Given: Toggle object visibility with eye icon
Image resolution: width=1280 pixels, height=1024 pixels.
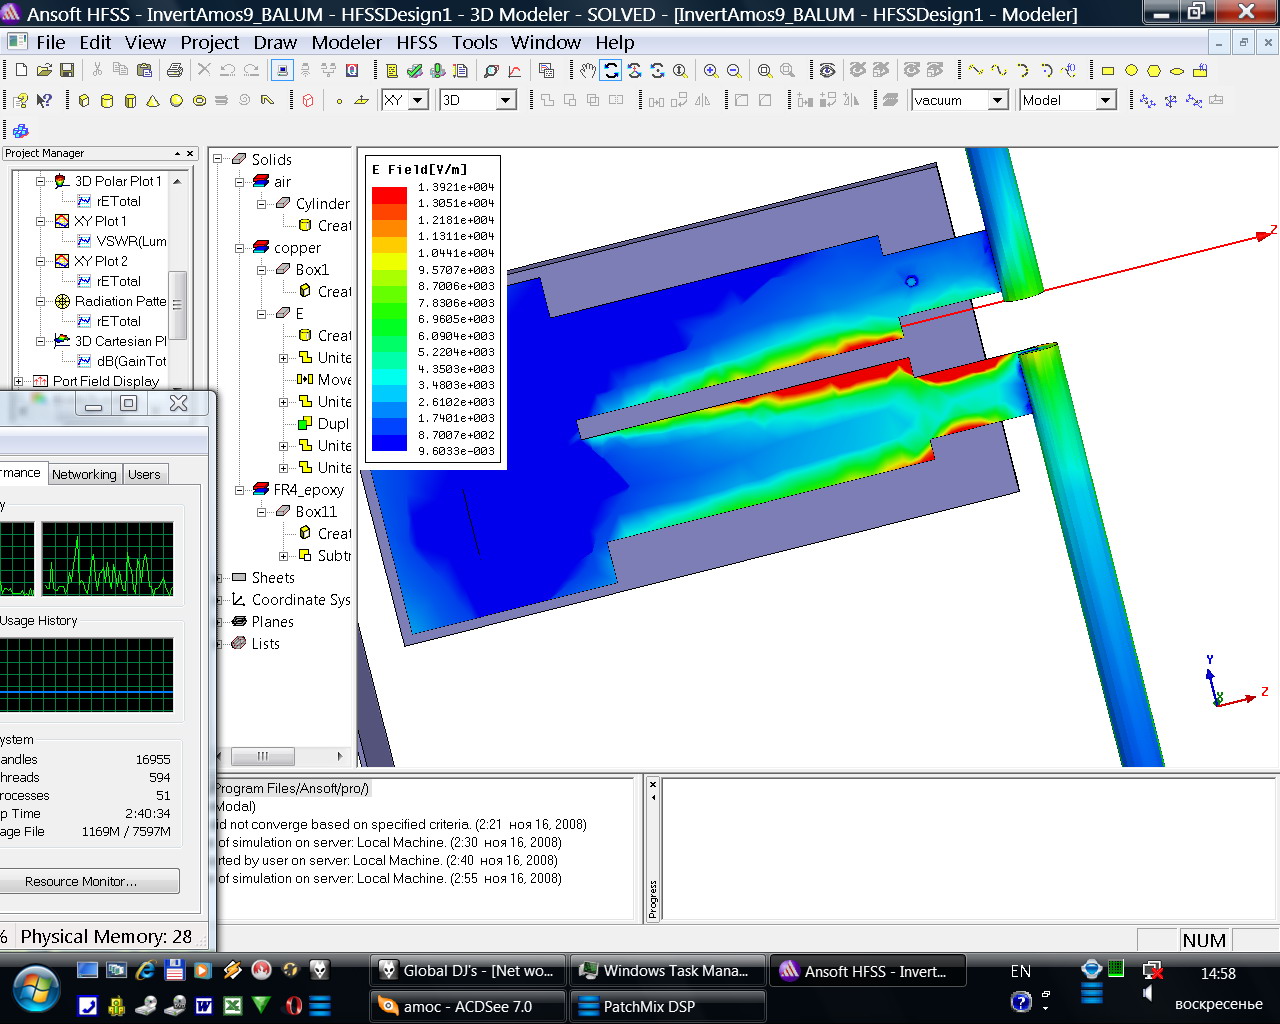Looking at the screenshot, I should (x=827, y=70).
